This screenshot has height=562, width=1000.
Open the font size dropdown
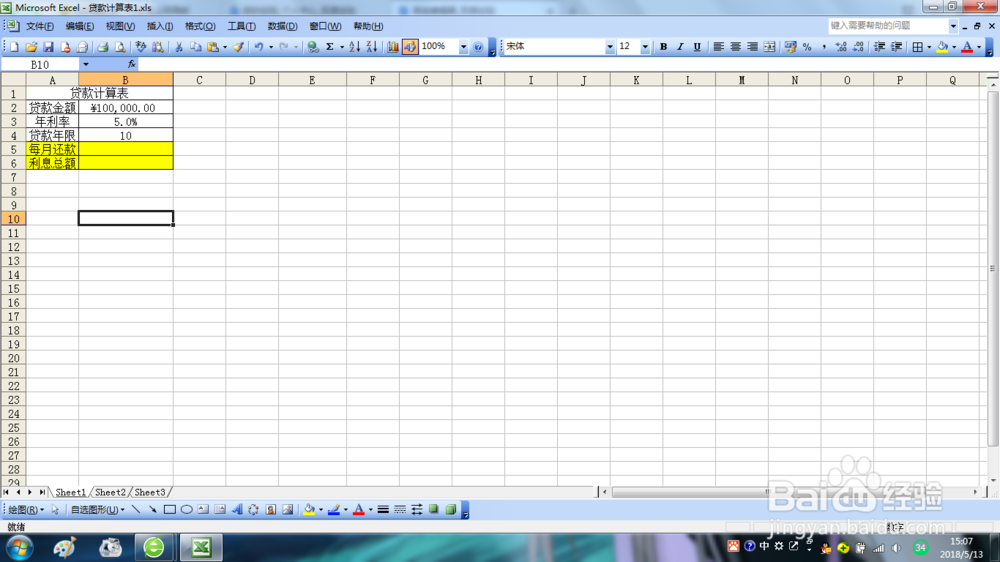click(645, 47)
